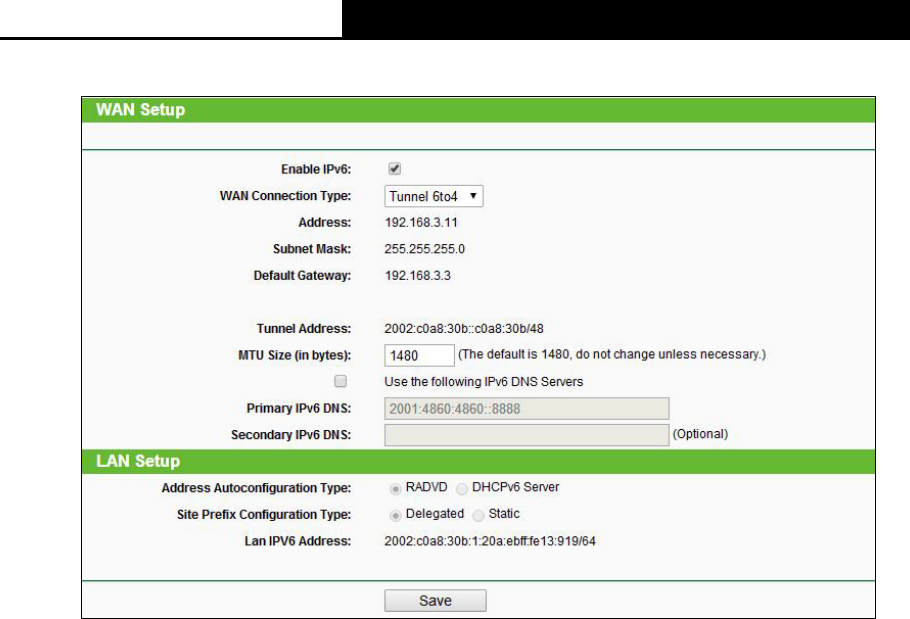Uncheck the Enable IPv6 checkbox
This screenshot has width=910, height=619.
pyautogui.click(x=395, y=169)
